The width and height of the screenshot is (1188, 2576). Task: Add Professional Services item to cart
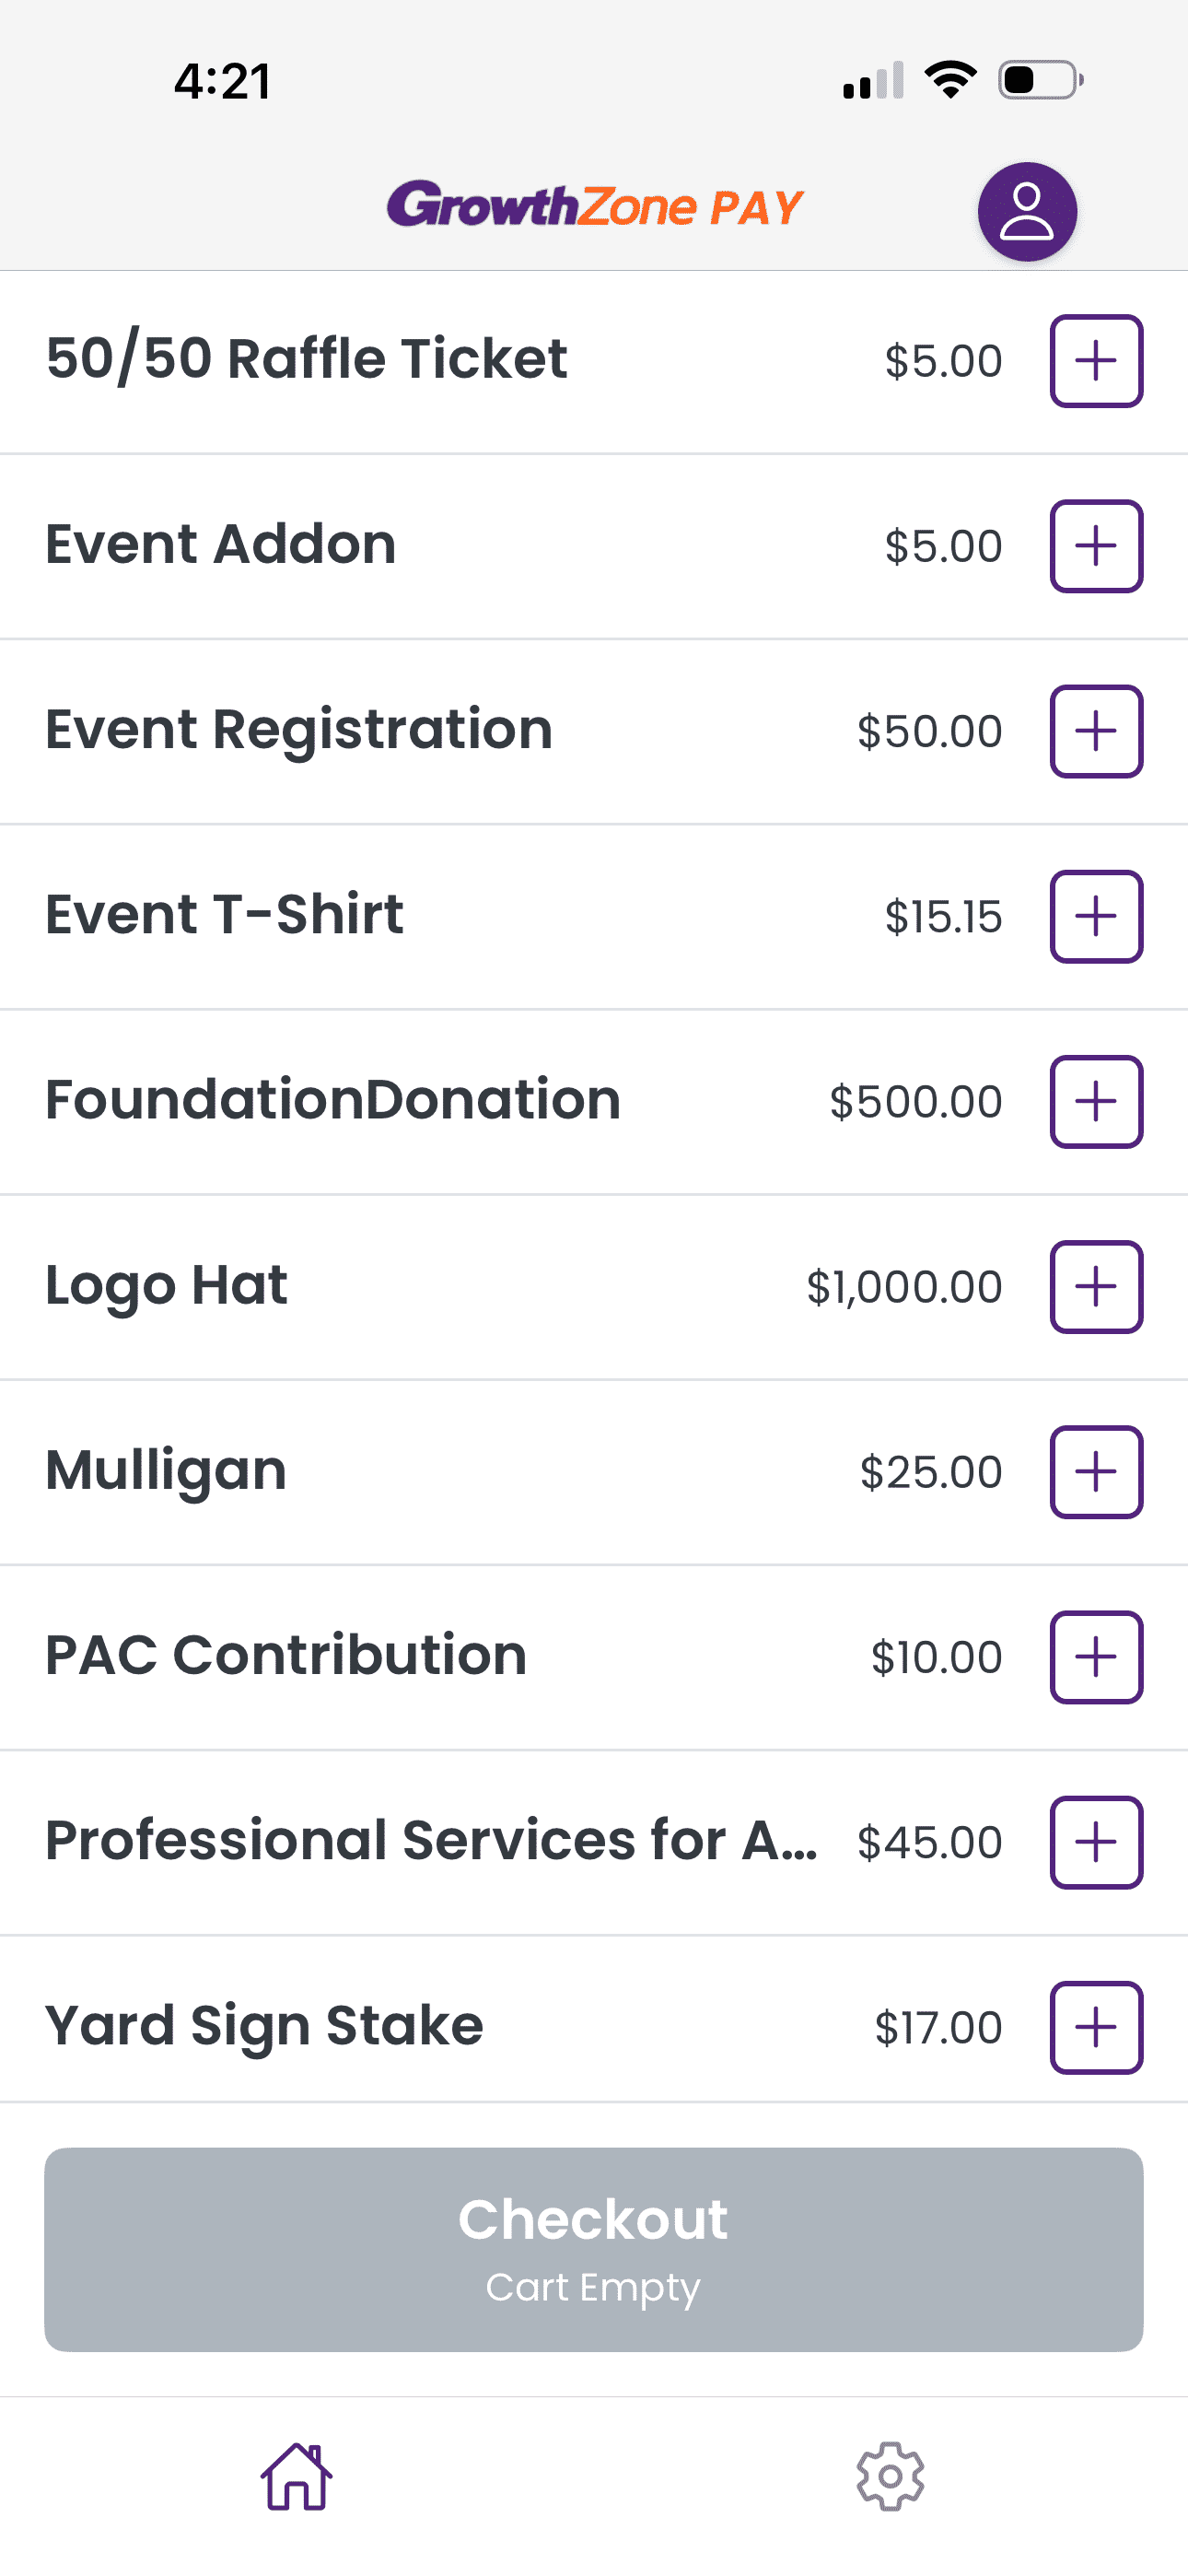point(1096,1841)
